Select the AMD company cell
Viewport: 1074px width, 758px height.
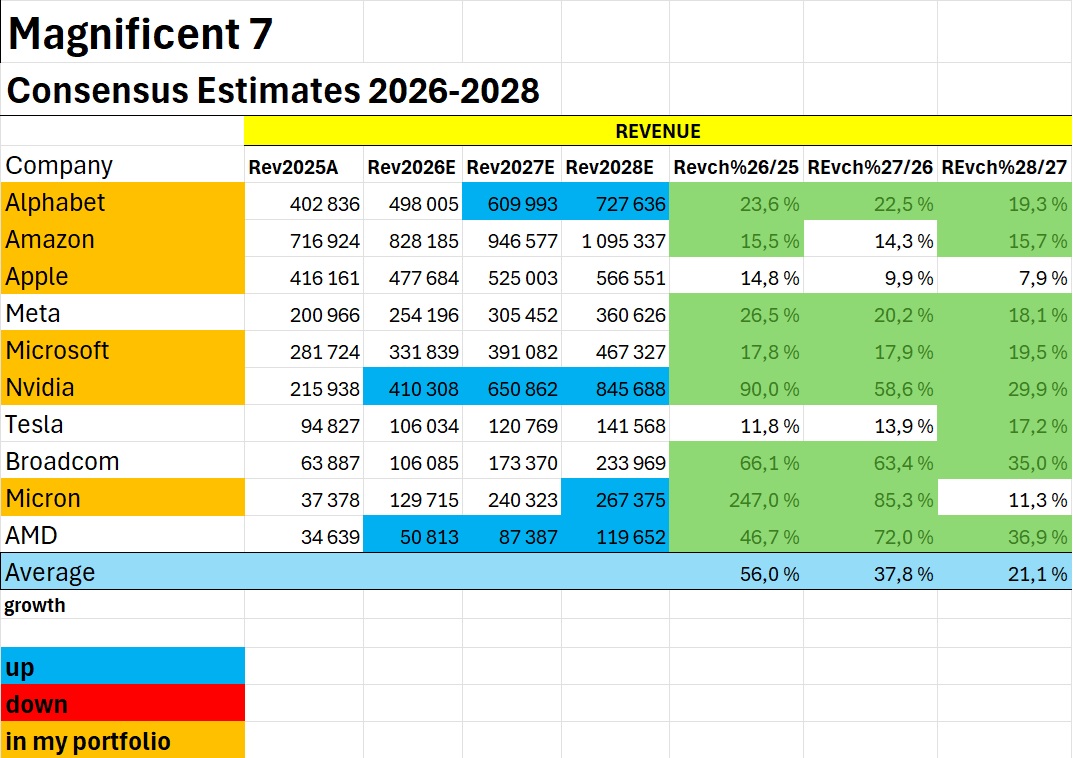coord(123,534)
